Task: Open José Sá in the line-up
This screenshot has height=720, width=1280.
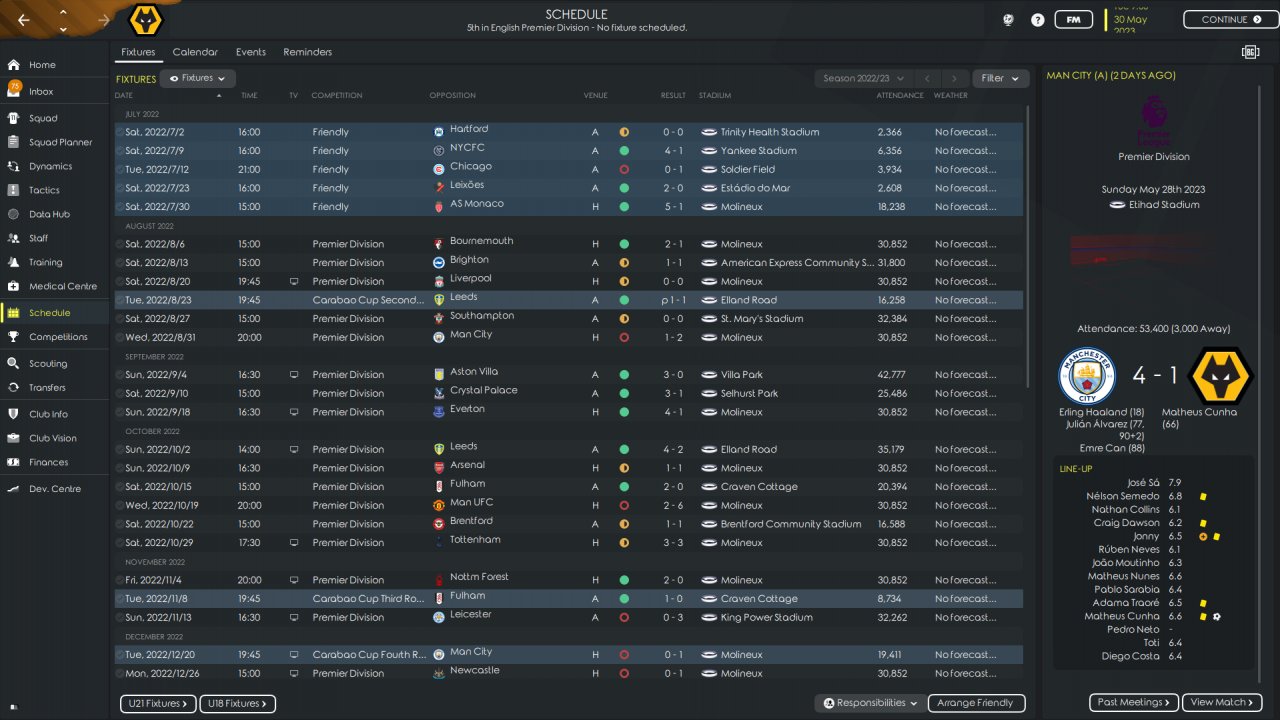Action: pyautogui.click(x=1142, y=483)
